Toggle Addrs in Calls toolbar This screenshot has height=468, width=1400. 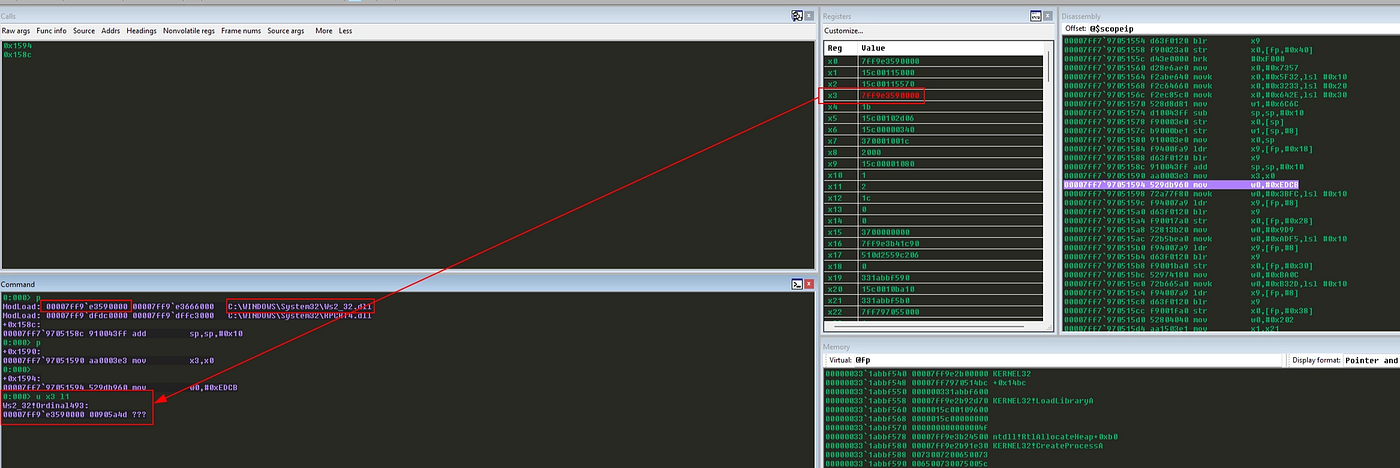click(111, 31)
